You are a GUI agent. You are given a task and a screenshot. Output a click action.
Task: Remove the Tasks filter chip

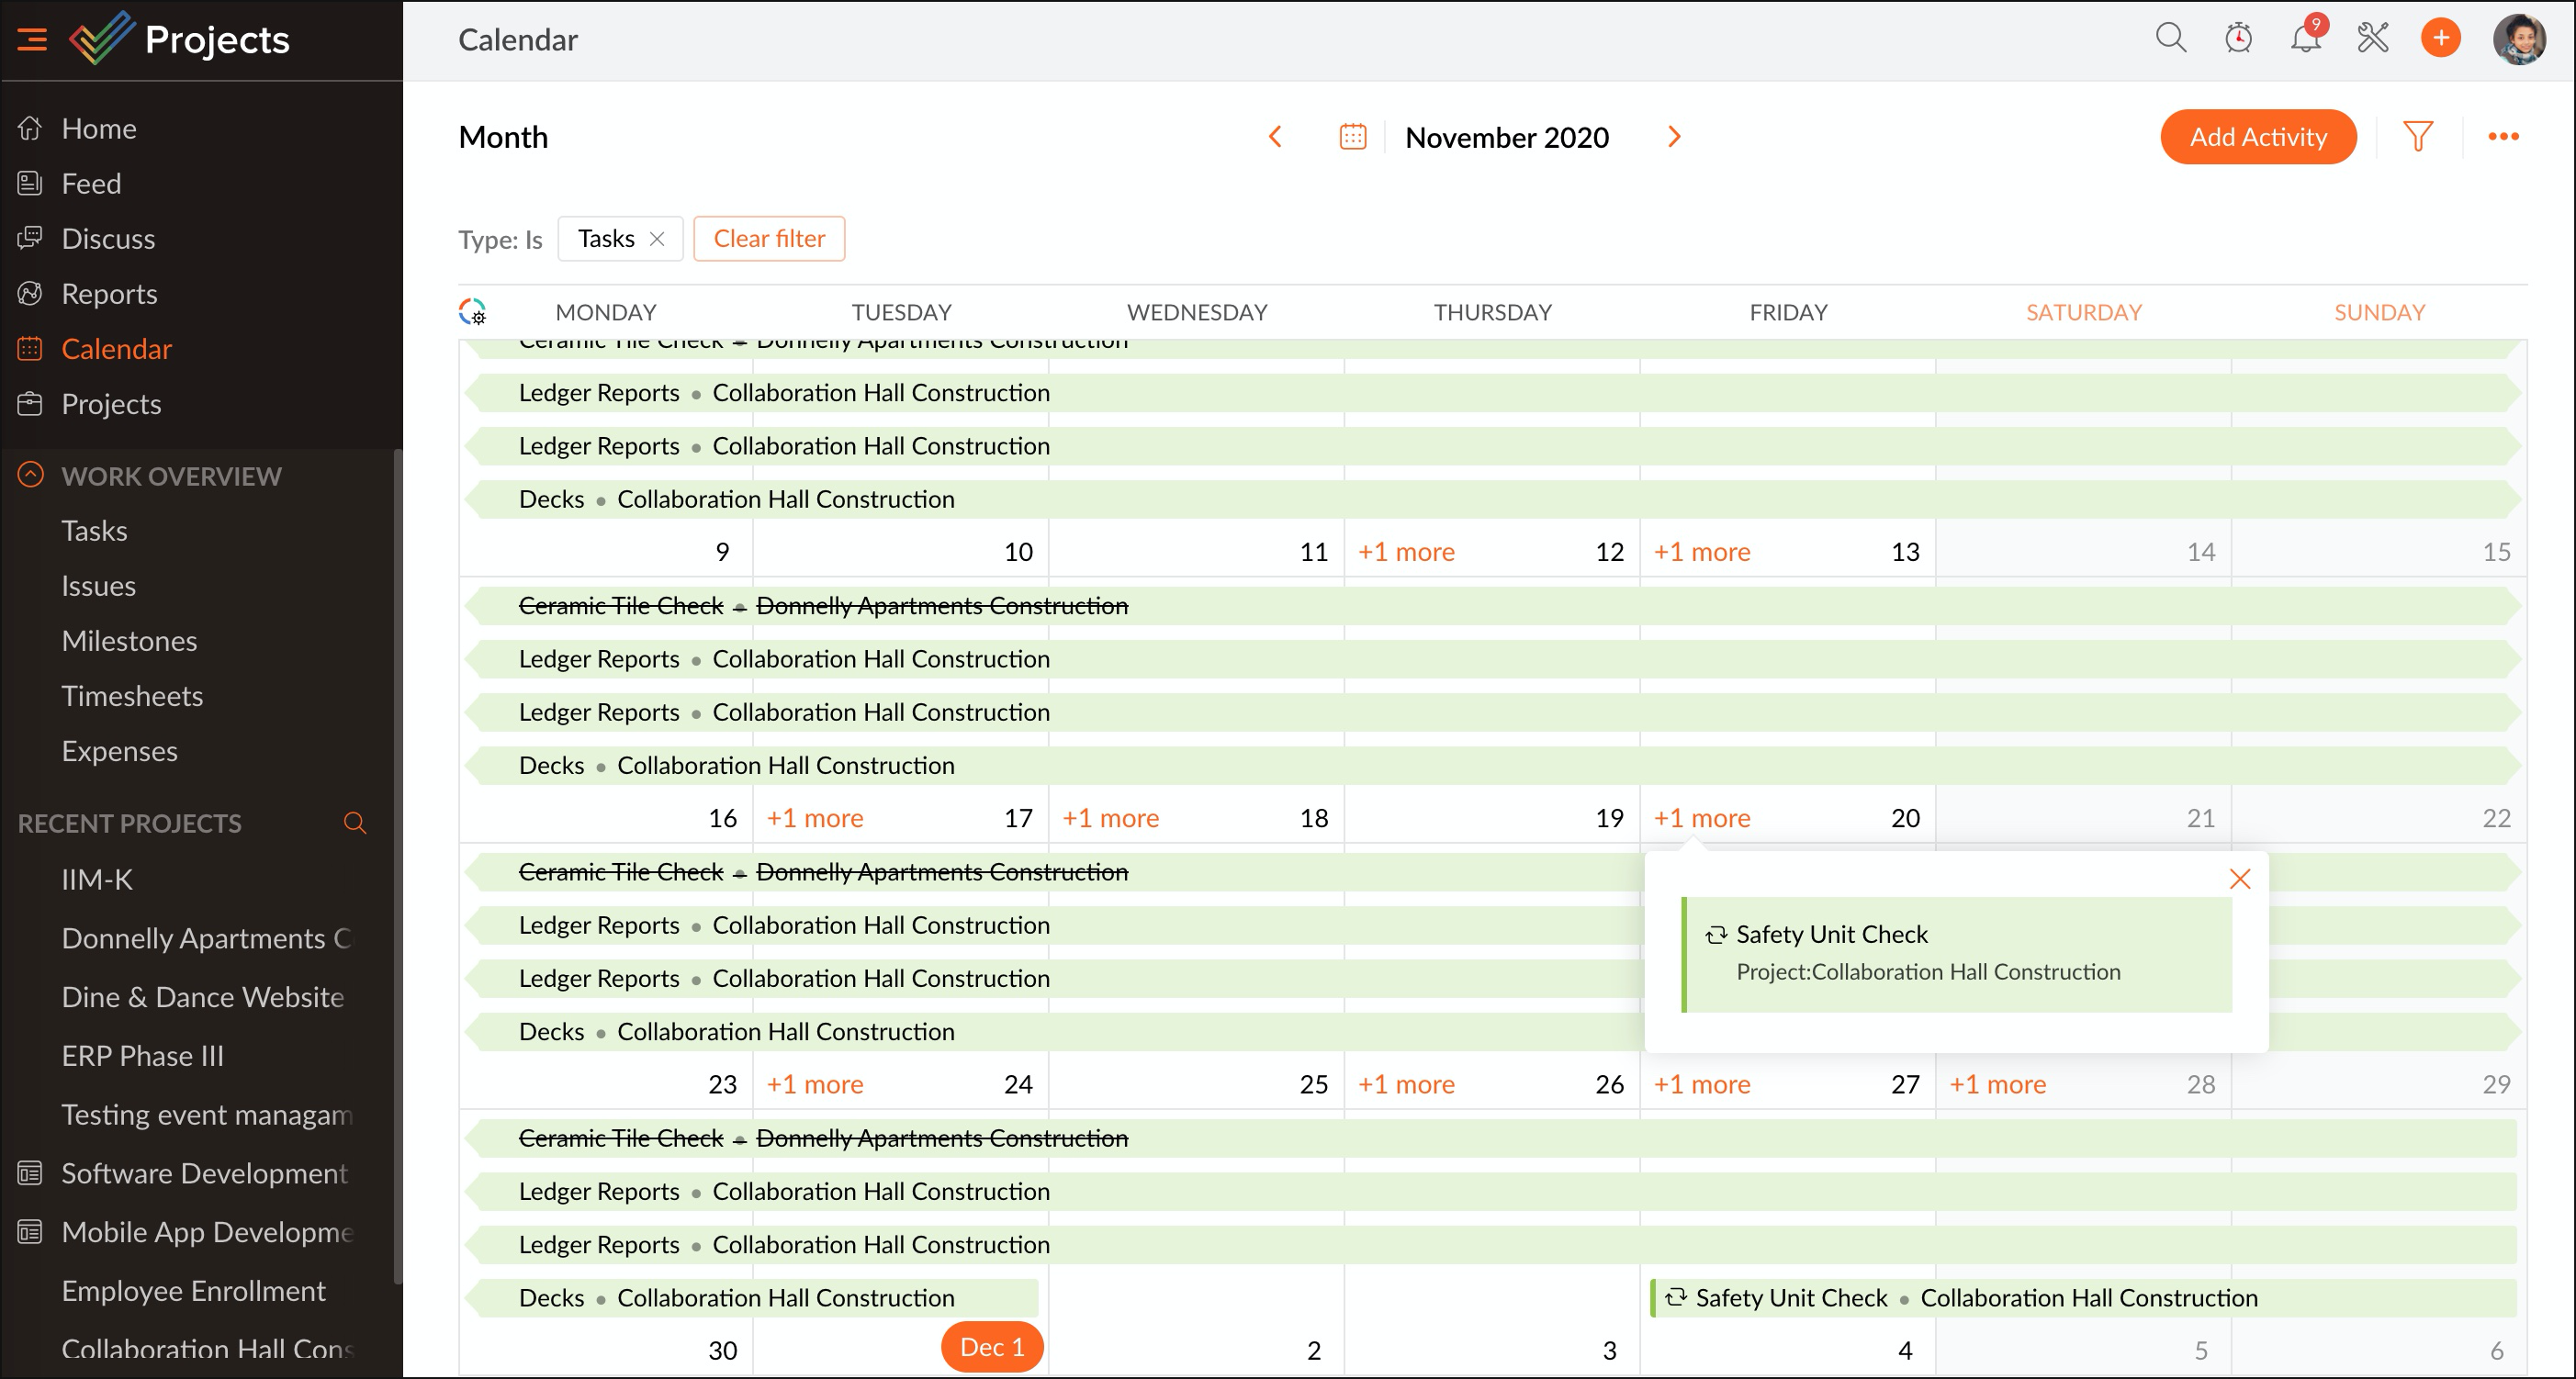pos(657,239)
